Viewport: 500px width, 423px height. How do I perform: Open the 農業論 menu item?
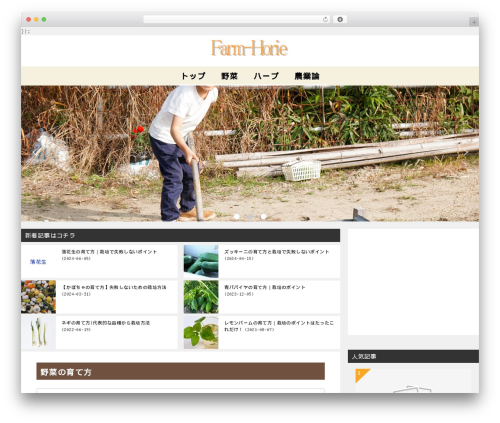pos(307,76)
